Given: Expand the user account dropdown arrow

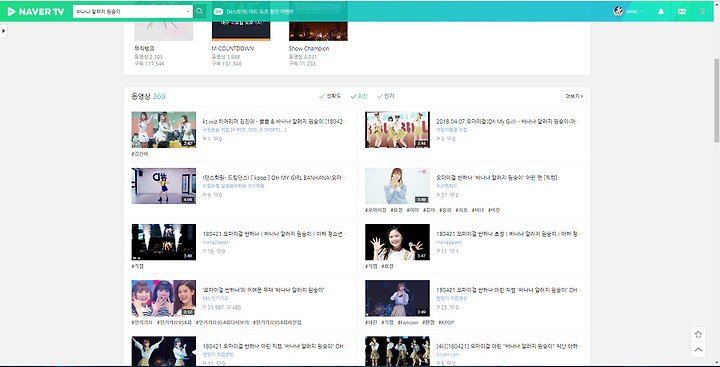Looking at the screenshot, I should pos(642,11).
